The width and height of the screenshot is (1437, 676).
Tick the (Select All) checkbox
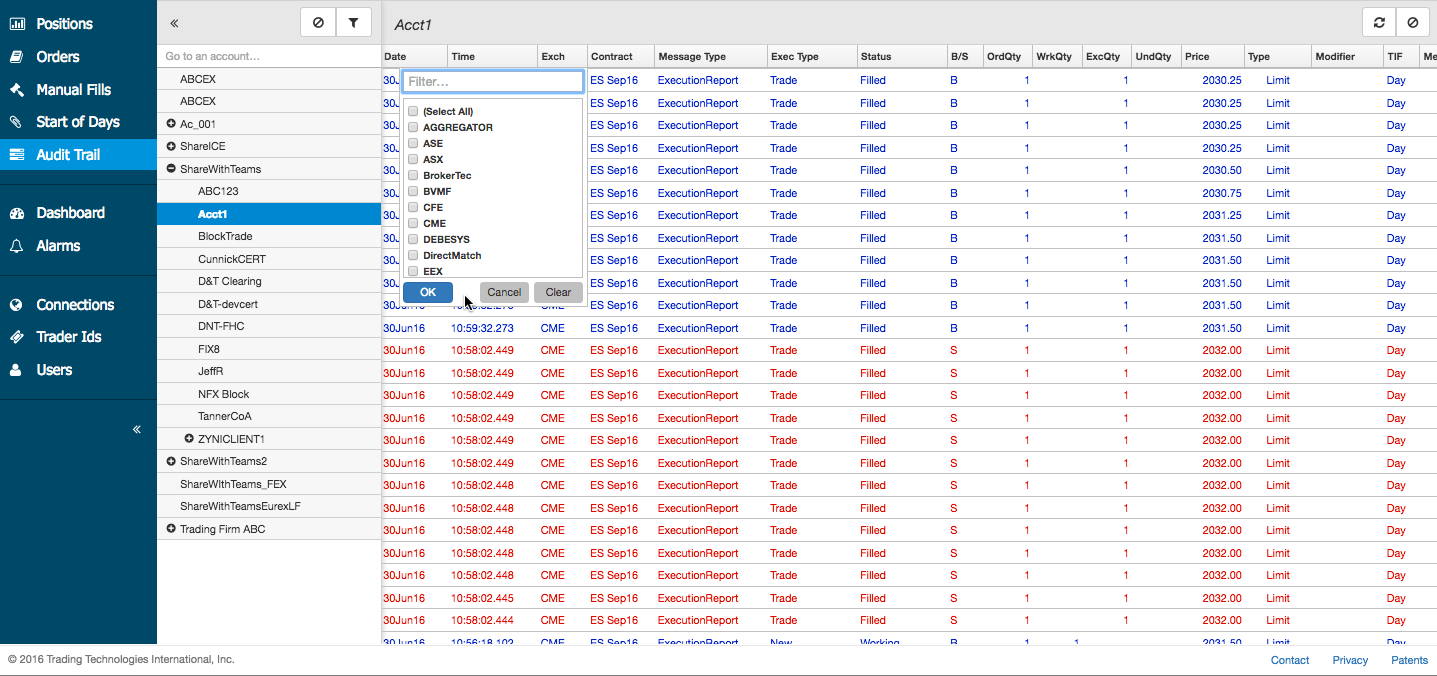click(413, 112)
